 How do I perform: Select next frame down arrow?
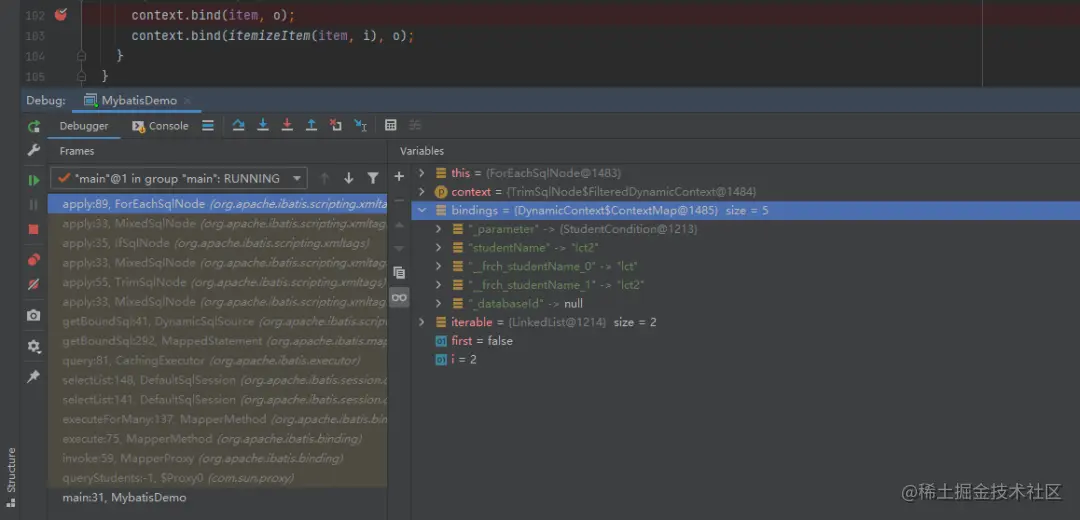click(x=349, y=178)
